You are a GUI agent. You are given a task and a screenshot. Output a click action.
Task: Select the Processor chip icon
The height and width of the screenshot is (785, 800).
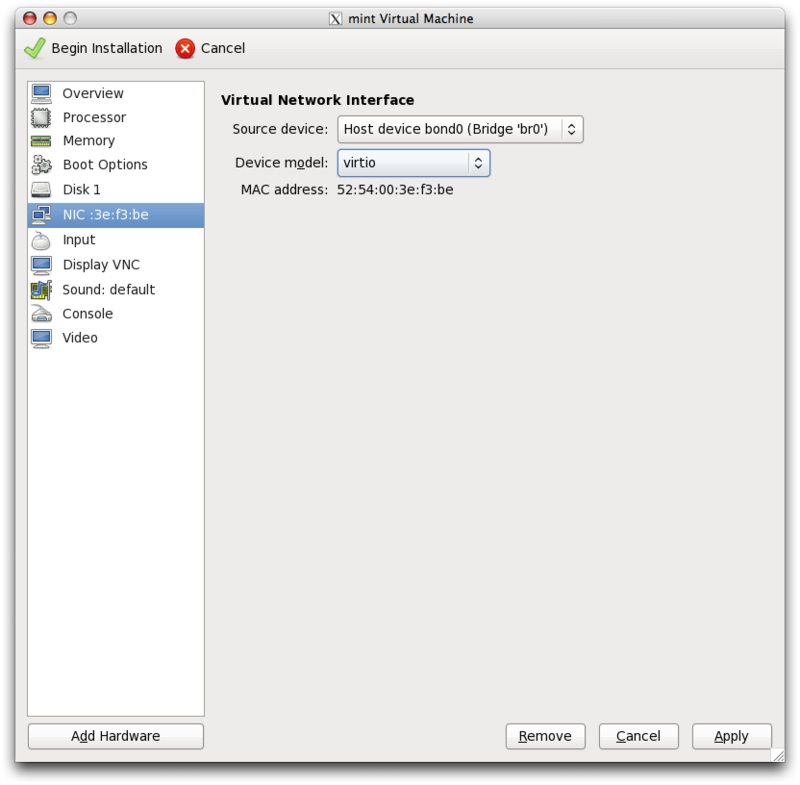41,117
